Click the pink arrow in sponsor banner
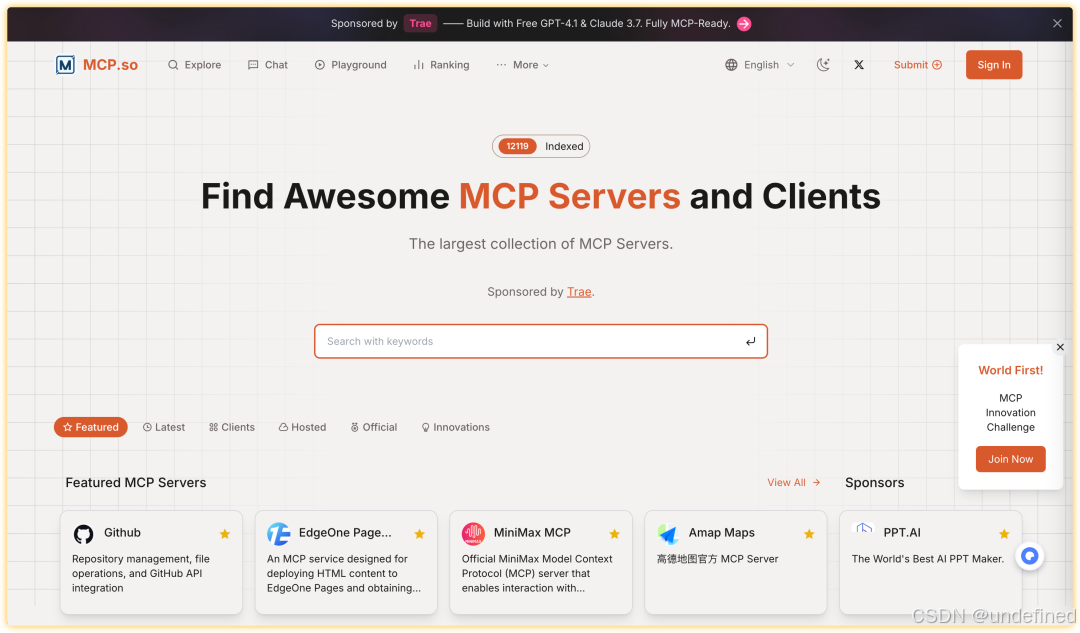The image size is (1080, 633). pyautogui.click(x=744, y=24)
